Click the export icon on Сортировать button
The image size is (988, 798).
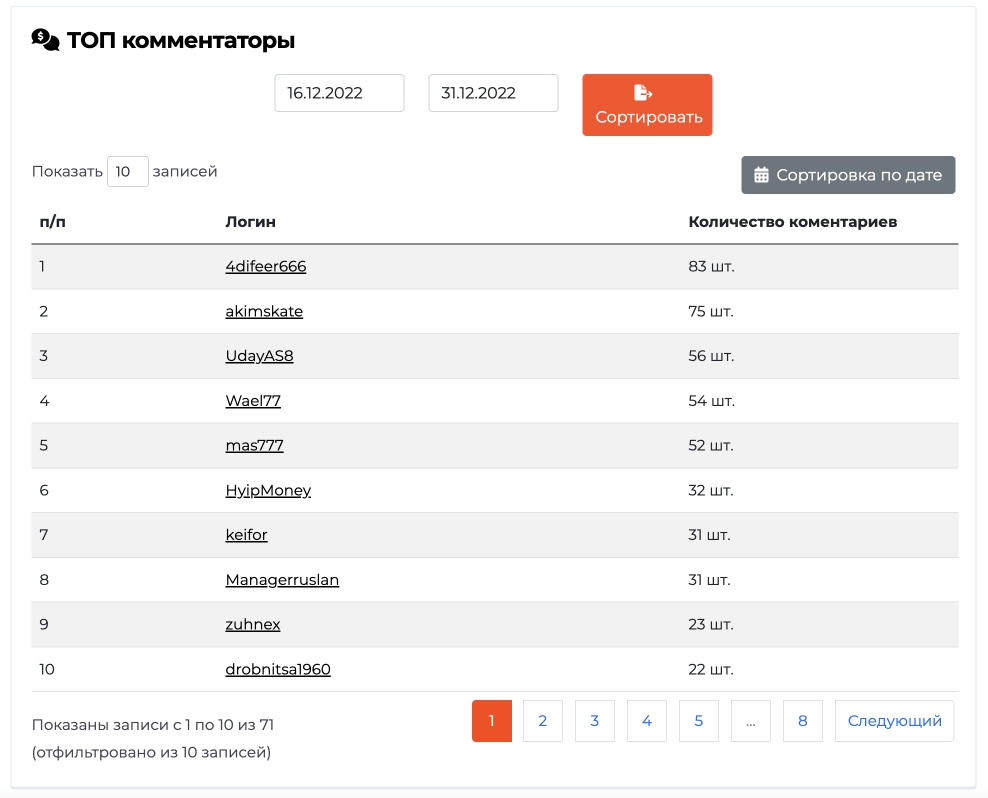pyautogui.click(x=643, y=93)
